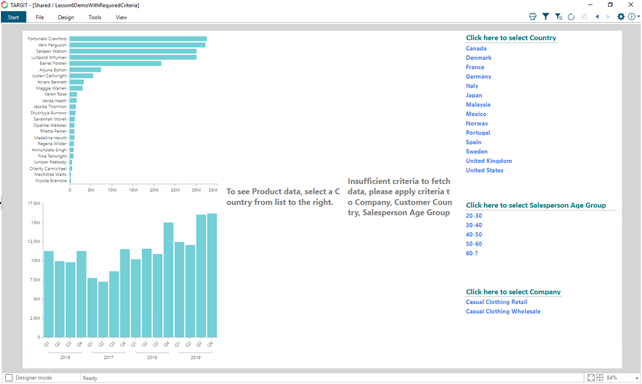The height and width of the screenshot is (384, 642).
Task: Click the funnel-with-list criteria icon
Action: point(558,16)
